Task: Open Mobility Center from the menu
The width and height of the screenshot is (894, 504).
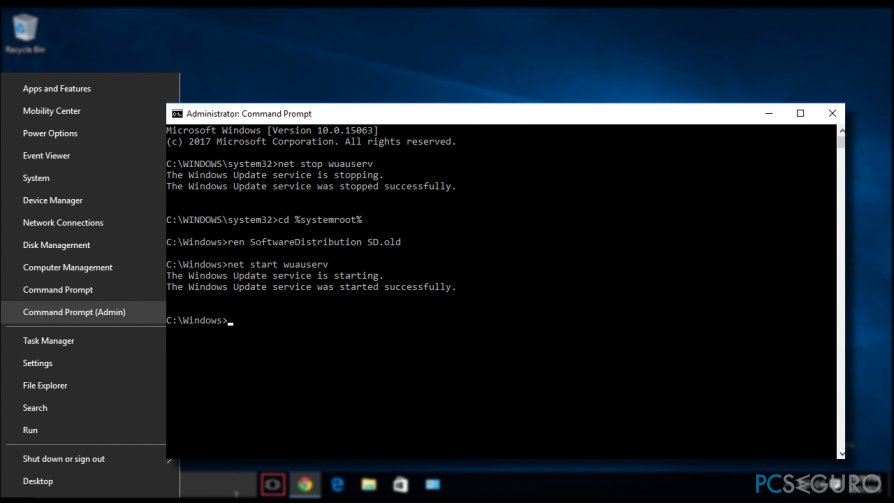Action: 51,111
